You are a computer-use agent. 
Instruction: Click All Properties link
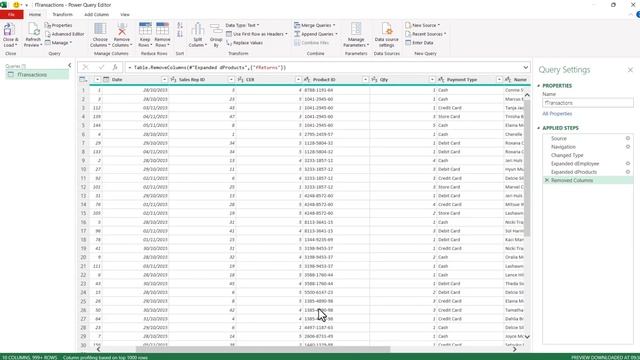pos(557,113)
